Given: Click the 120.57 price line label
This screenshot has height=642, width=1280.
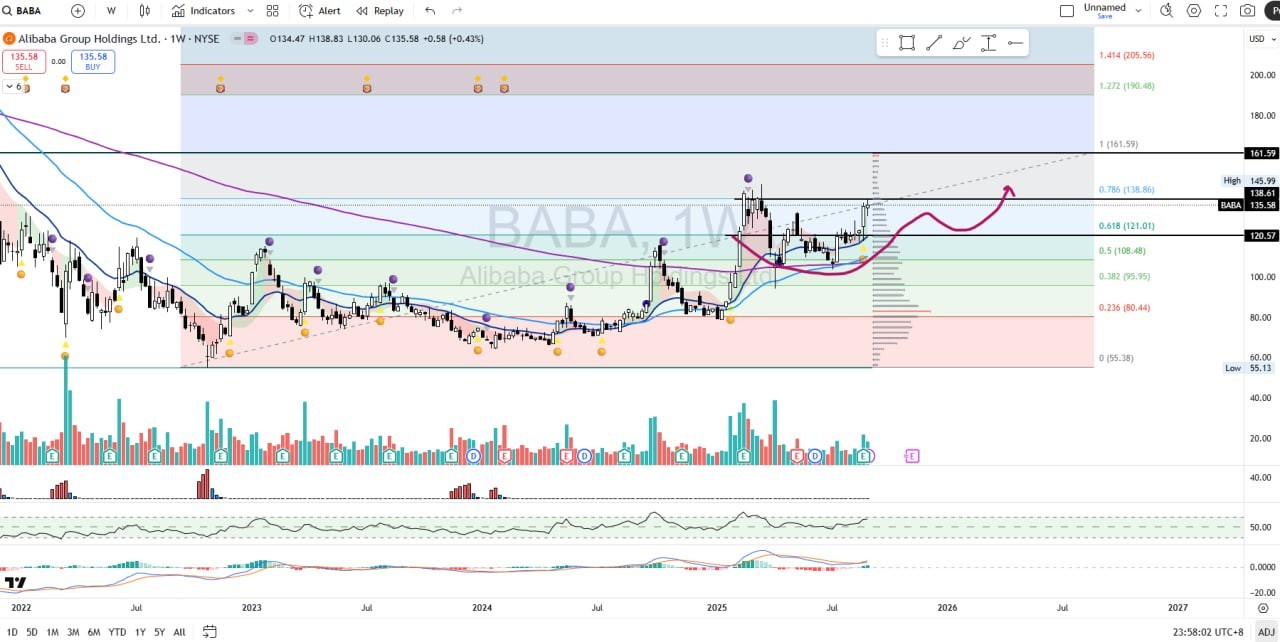Looking at the screenshot, I should pyautogui.click(x=1262, y=235).
